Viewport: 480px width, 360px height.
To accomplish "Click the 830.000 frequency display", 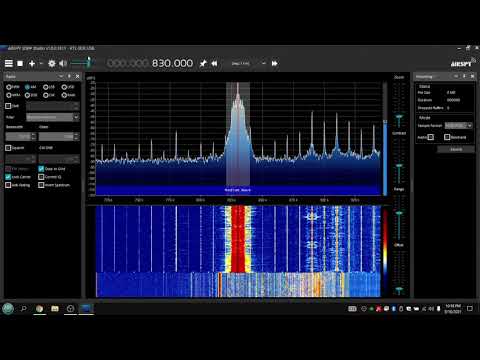I will pyautogui.click(x=172, y=63).
